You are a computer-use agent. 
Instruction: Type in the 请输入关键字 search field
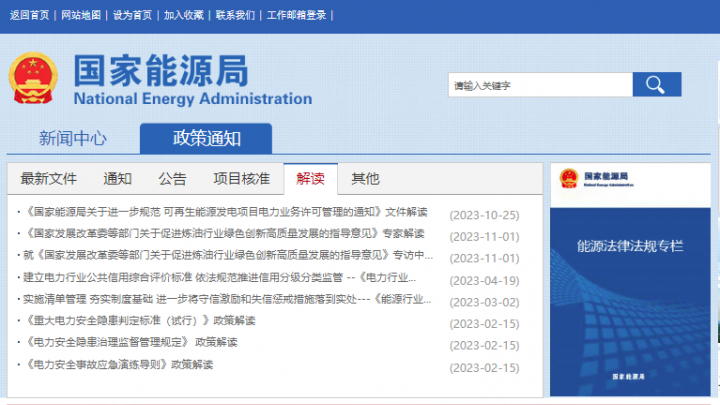540,86
